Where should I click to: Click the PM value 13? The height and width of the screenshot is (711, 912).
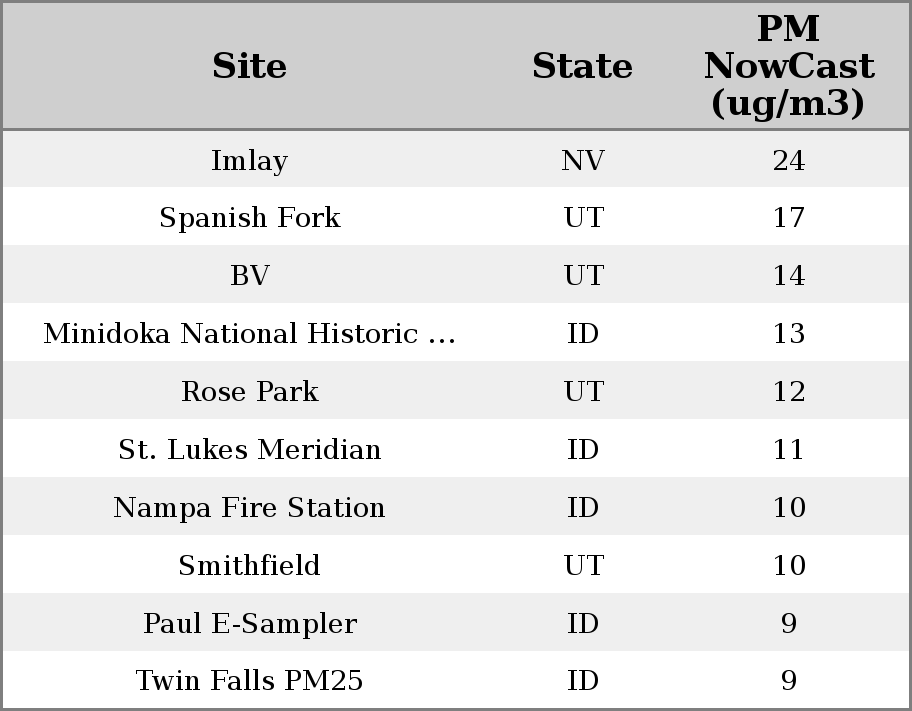(788, 334)
